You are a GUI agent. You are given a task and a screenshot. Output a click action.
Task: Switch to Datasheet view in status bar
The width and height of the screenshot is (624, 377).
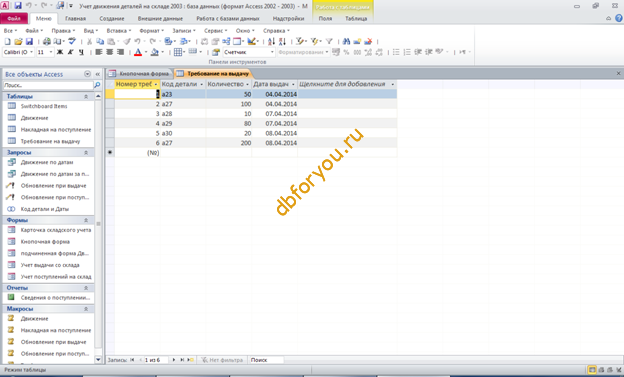(x=592, y=370)
